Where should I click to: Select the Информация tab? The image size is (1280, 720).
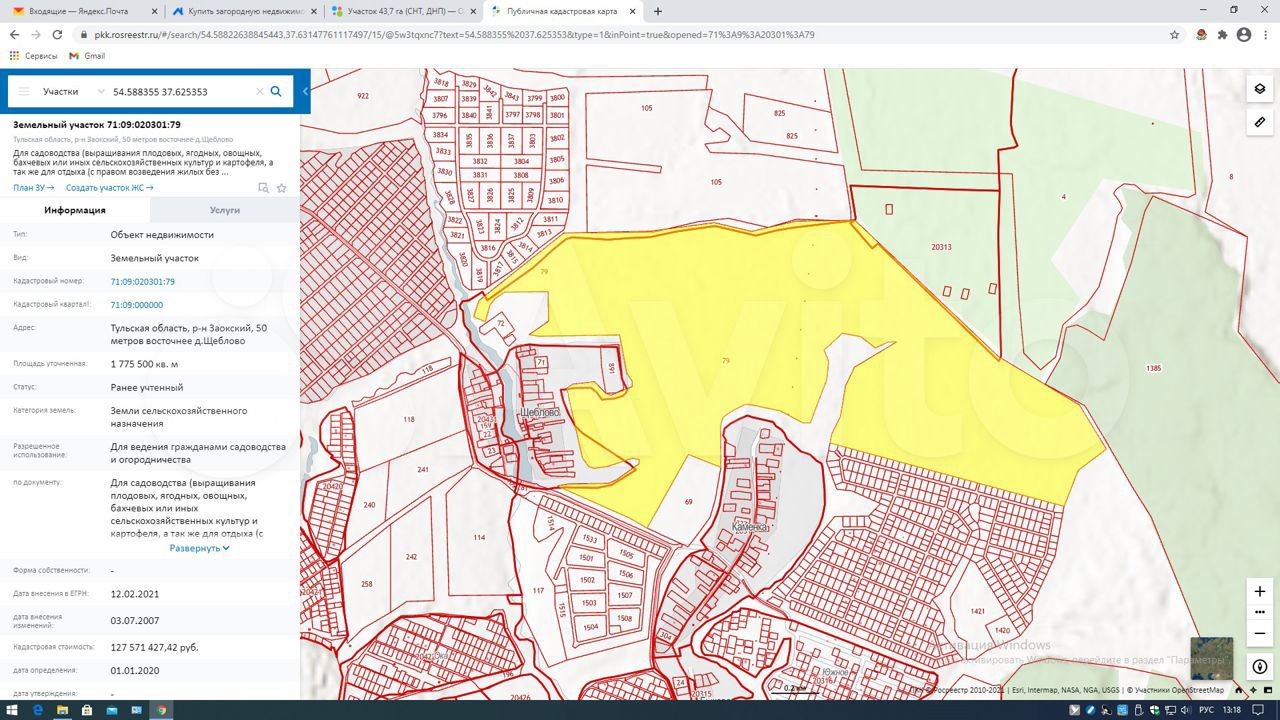pyautogui.click(x=75, y=210)
